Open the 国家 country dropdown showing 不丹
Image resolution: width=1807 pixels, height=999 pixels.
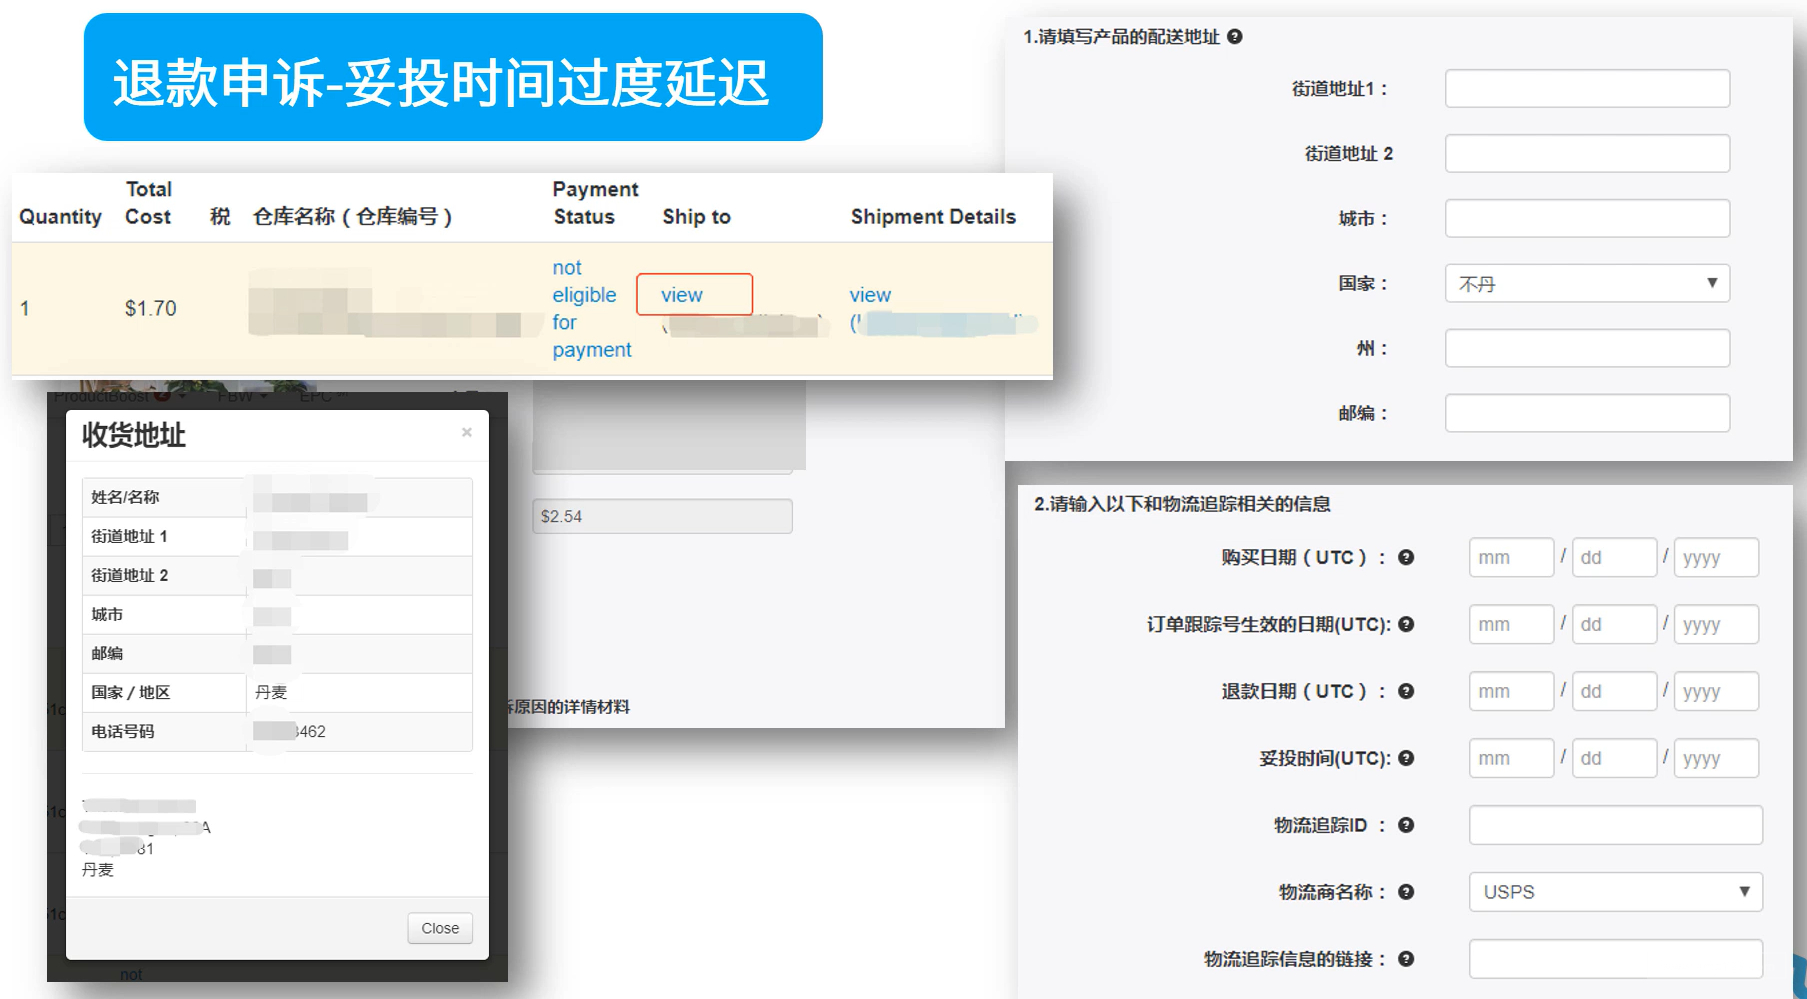(x=1587, y=284)
